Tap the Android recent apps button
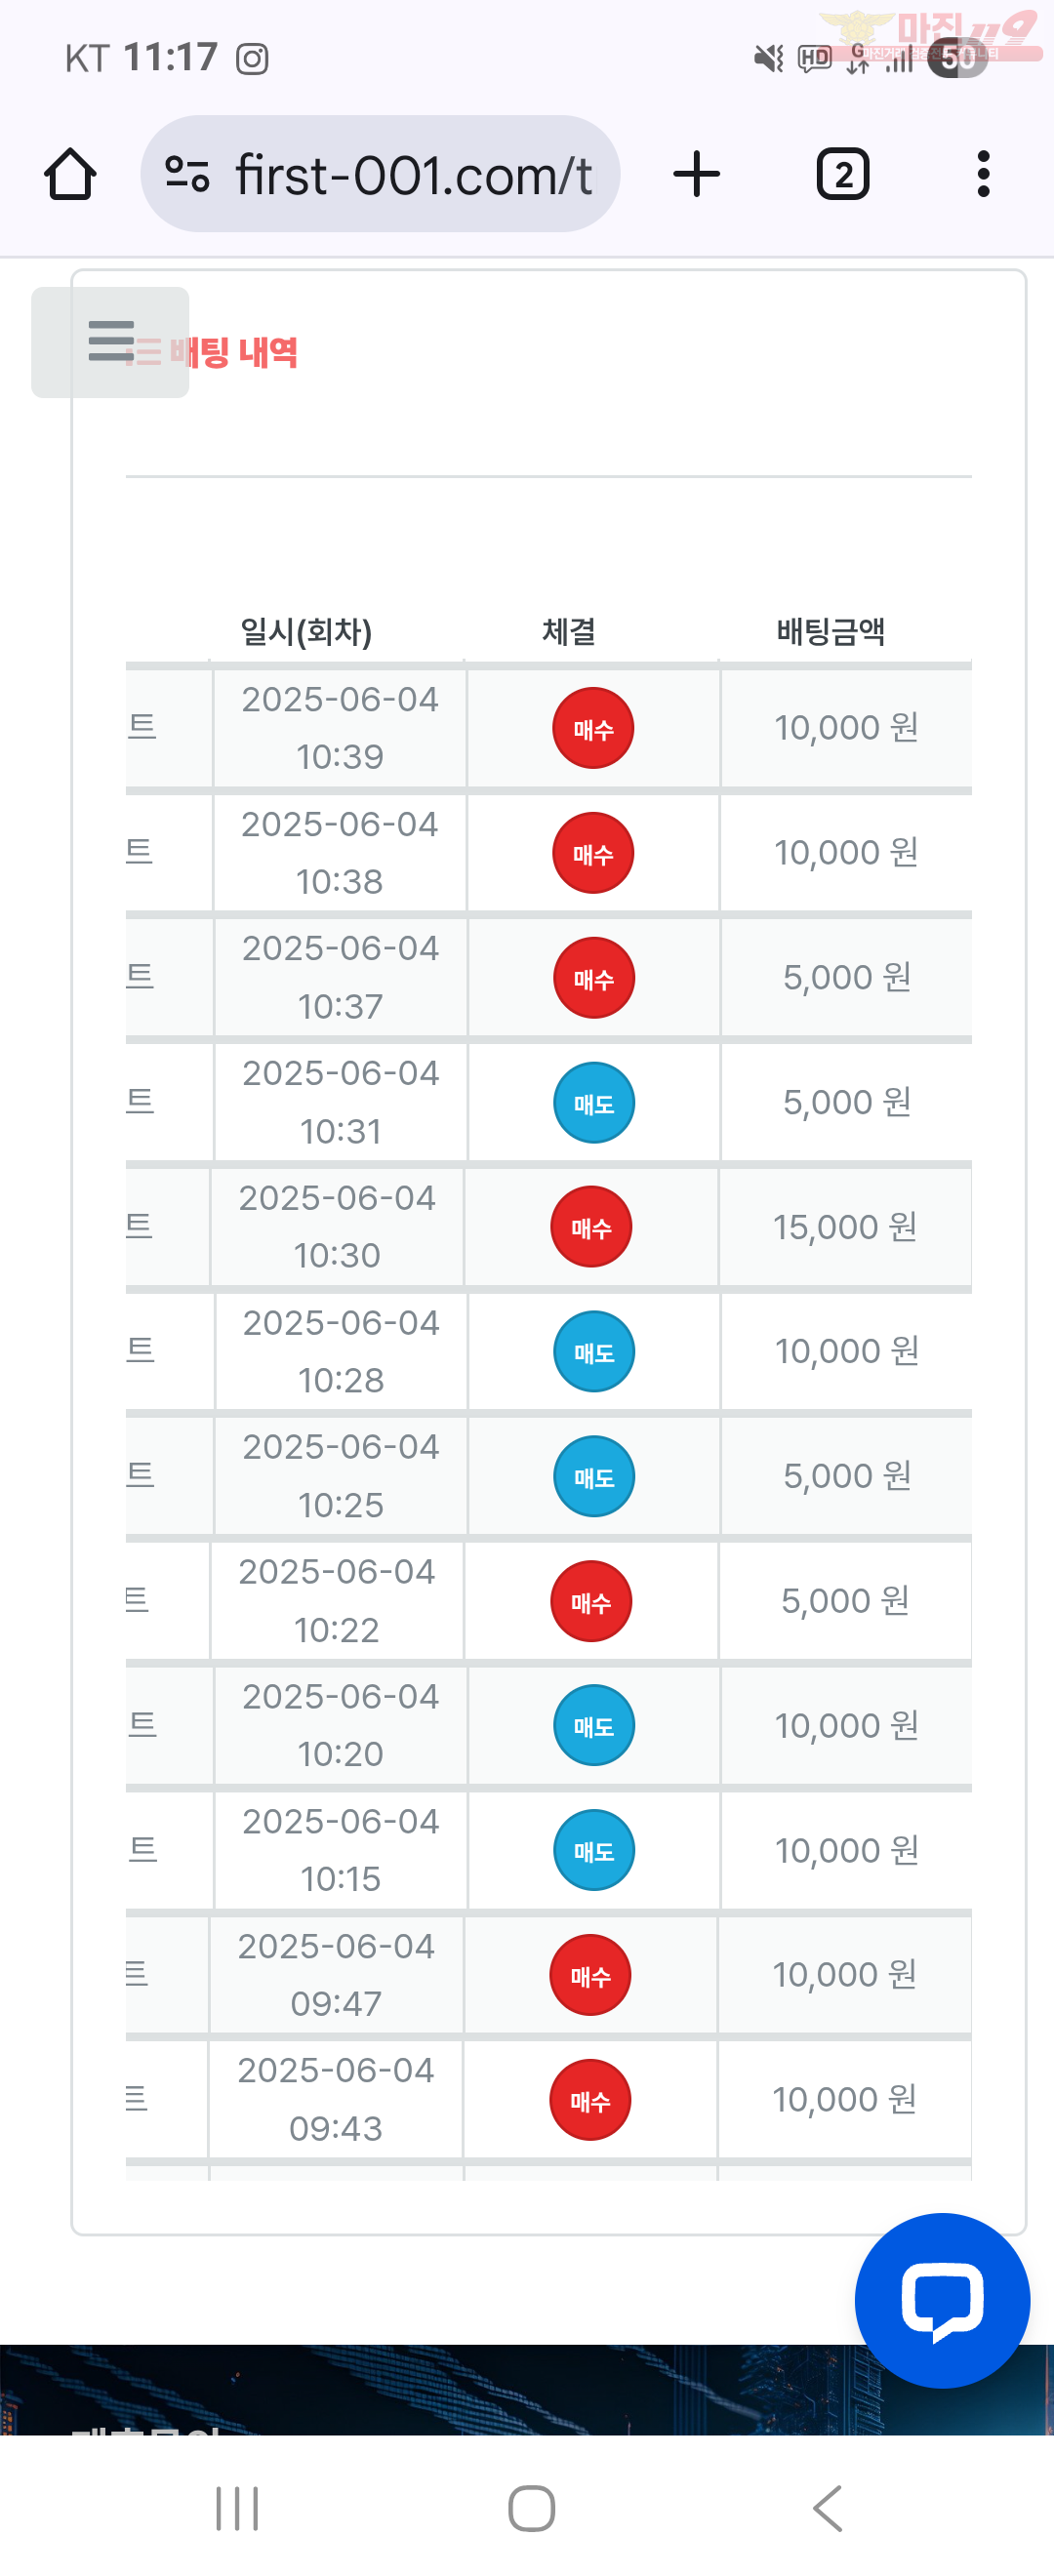 pyautogui.click(x=237, y=2508)
